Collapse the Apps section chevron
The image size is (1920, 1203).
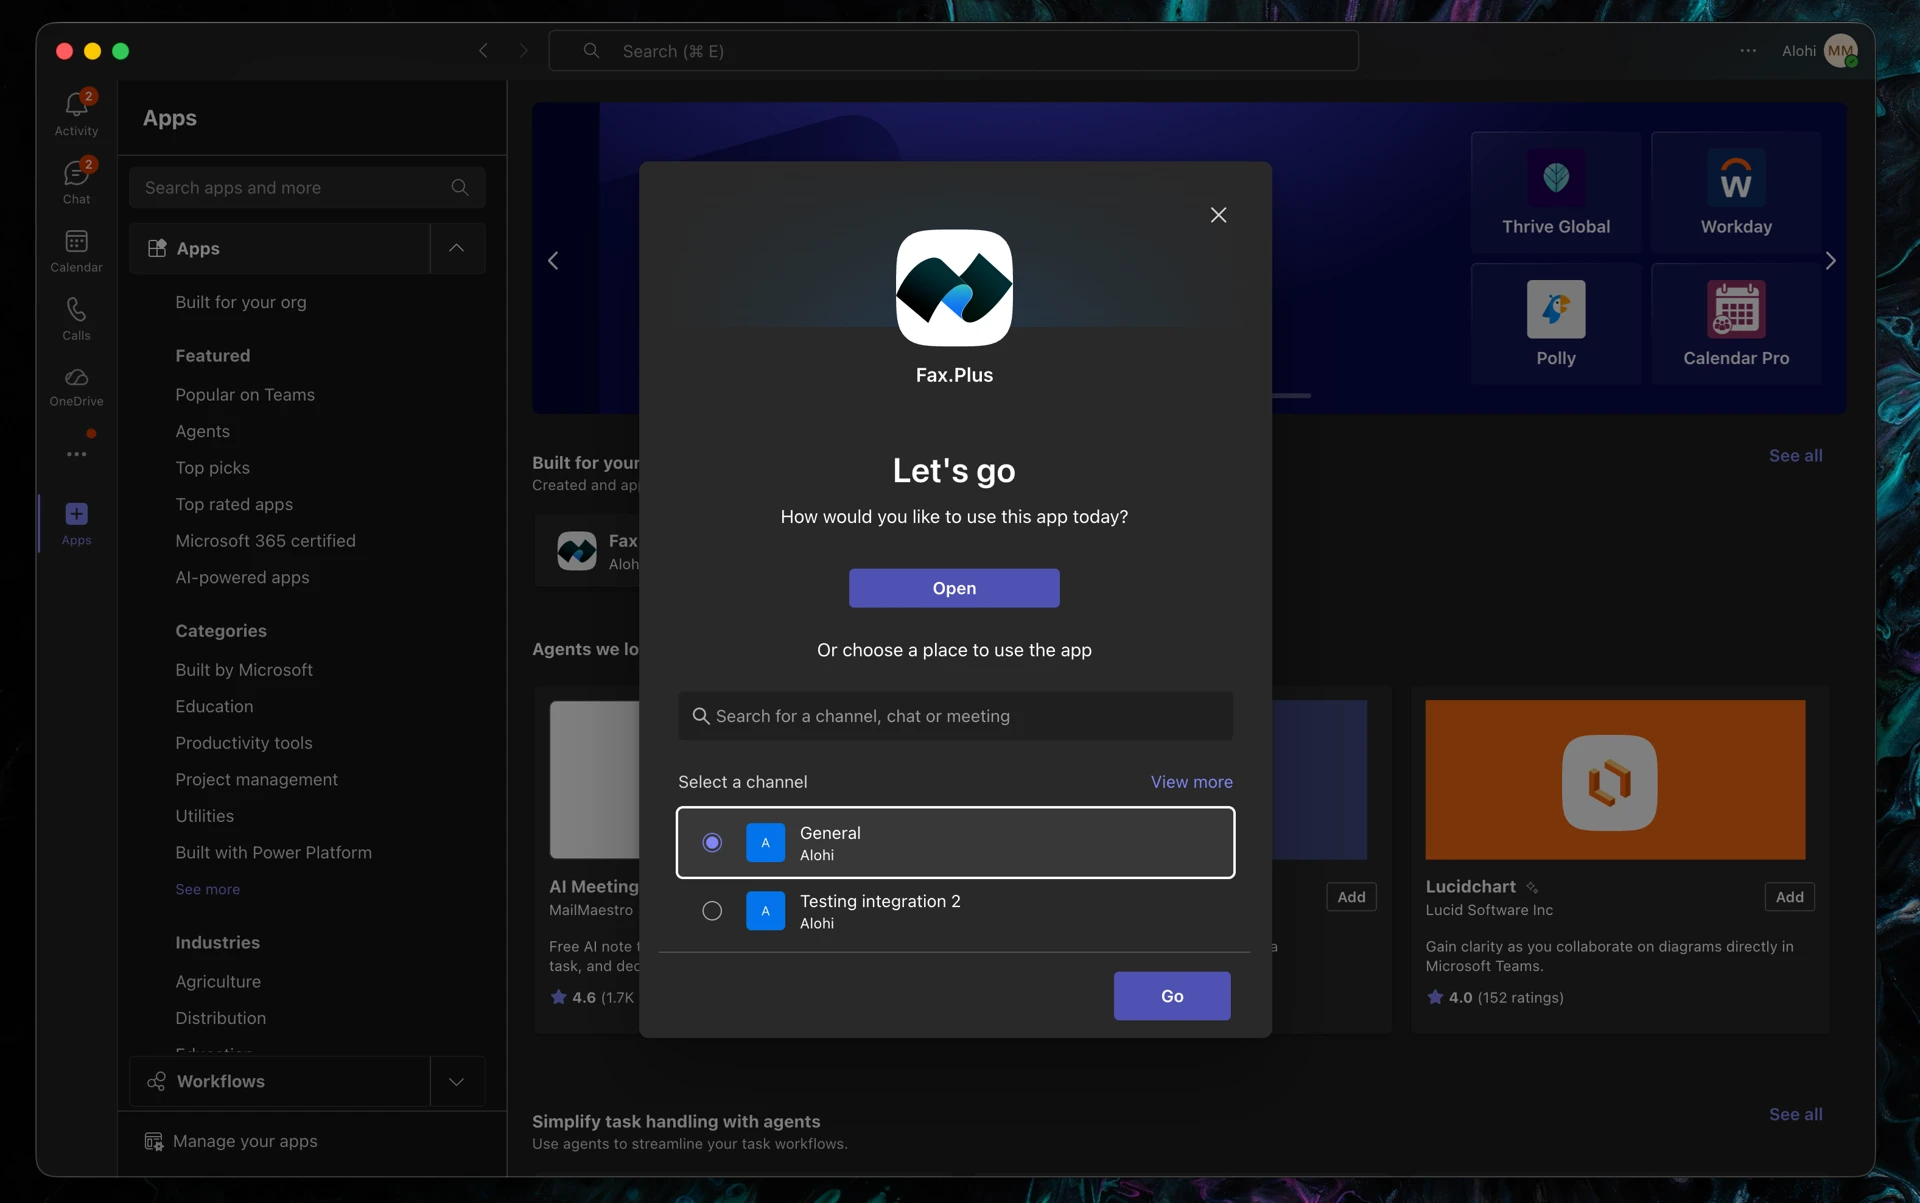(456, 248)
